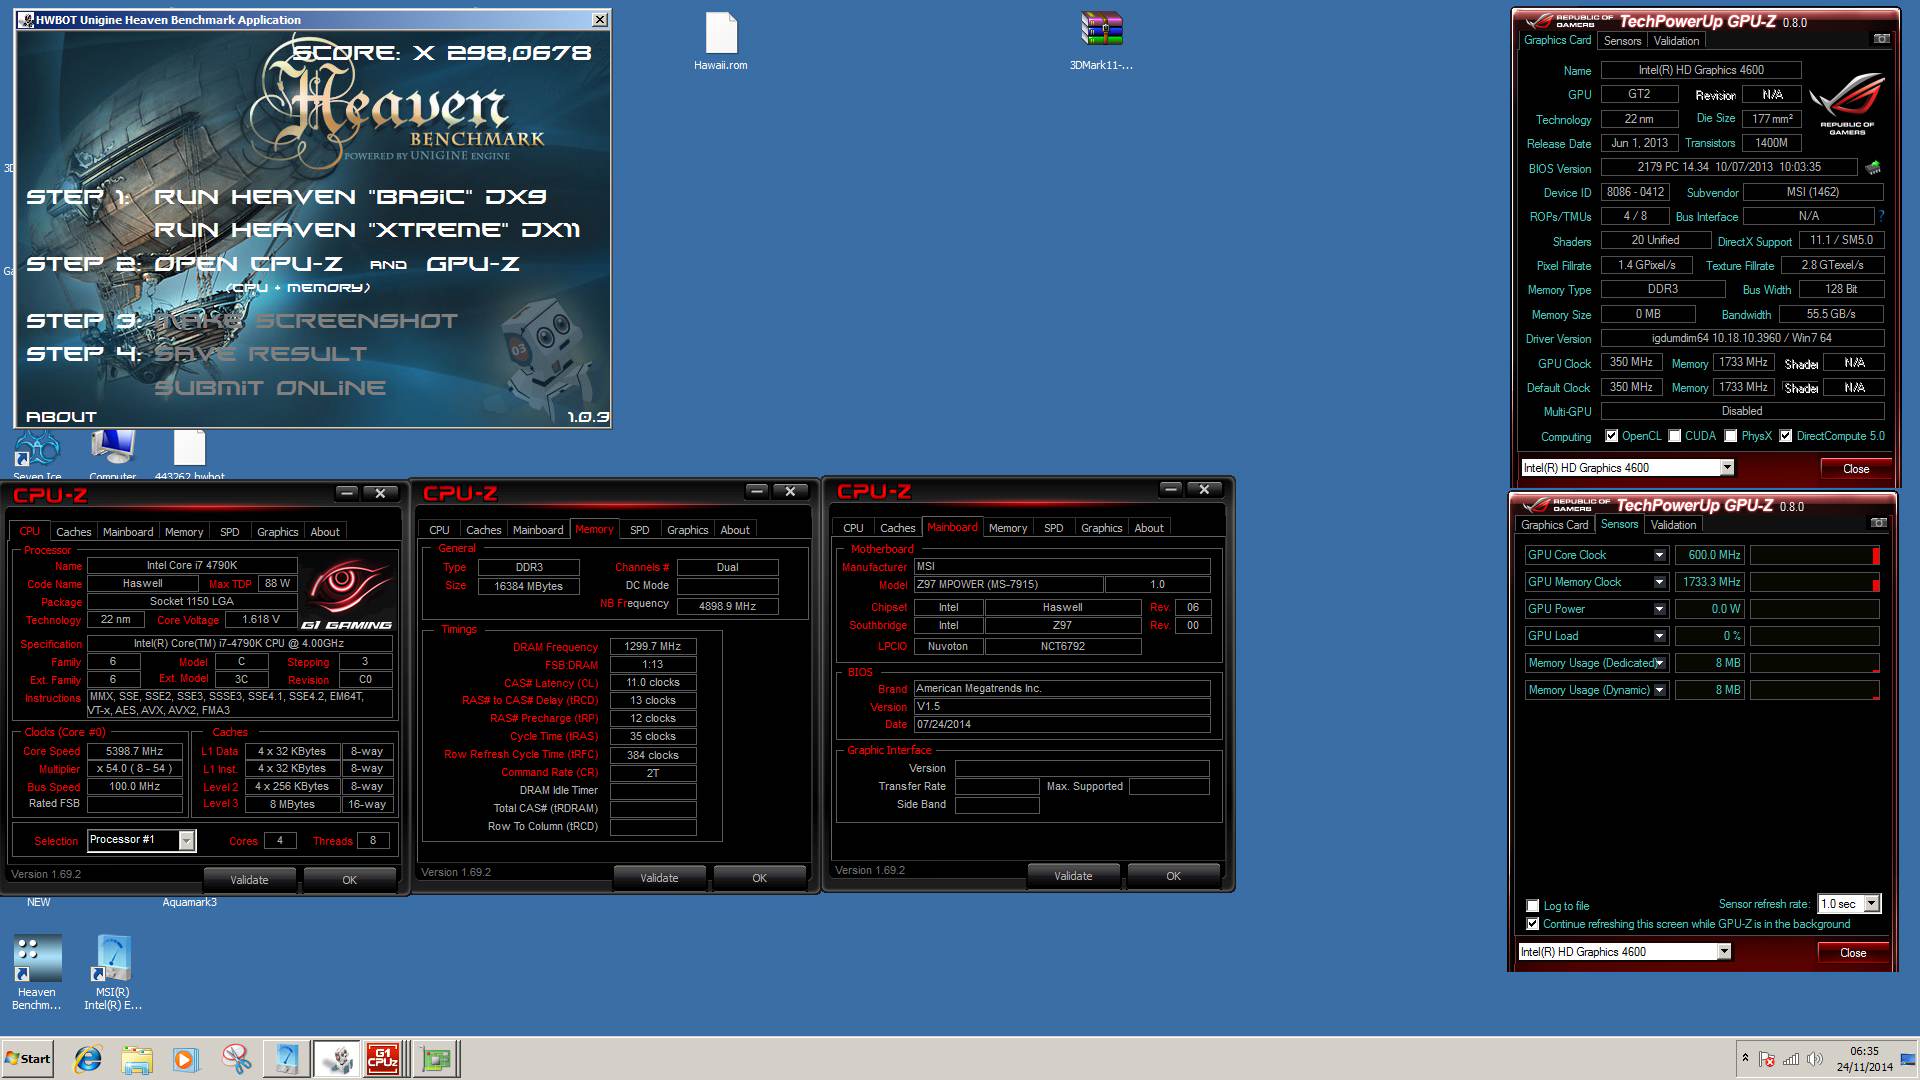
Task: Click OK in the middle CPU-Z Memory window
Action: [759, 878]
